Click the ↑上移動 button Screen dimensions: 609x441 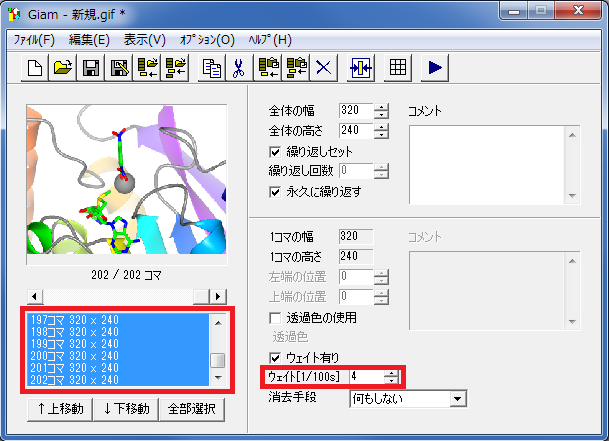point(60,409)
